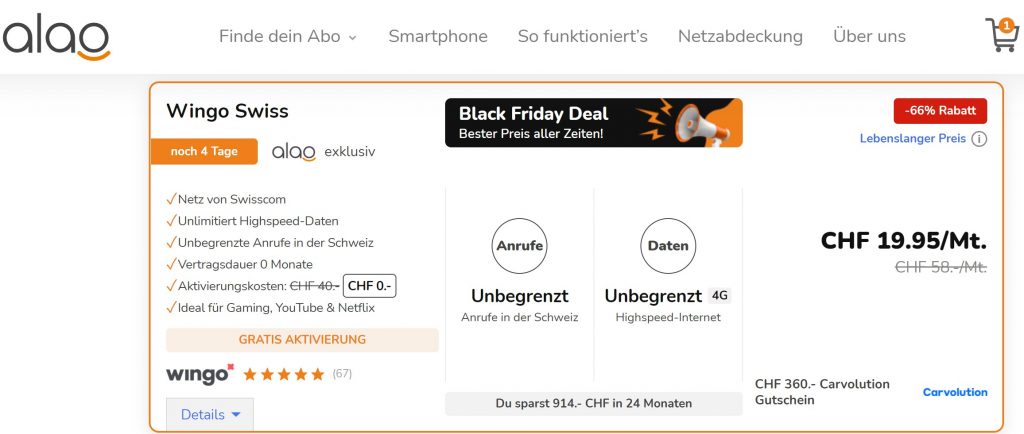Click the info icon beside Lebenslanger Preis
Image resolution: width=1024 pixels, height=434 pixels.
979,139
